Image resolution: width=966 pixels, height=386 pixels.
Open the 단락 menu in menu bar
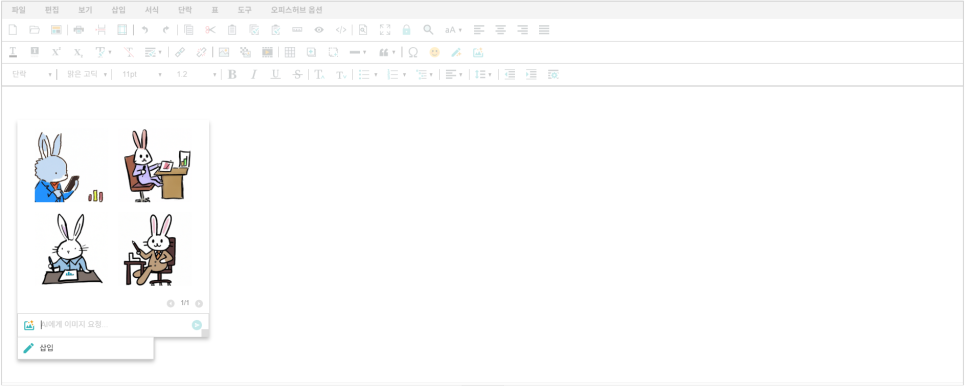click(185, 10)
